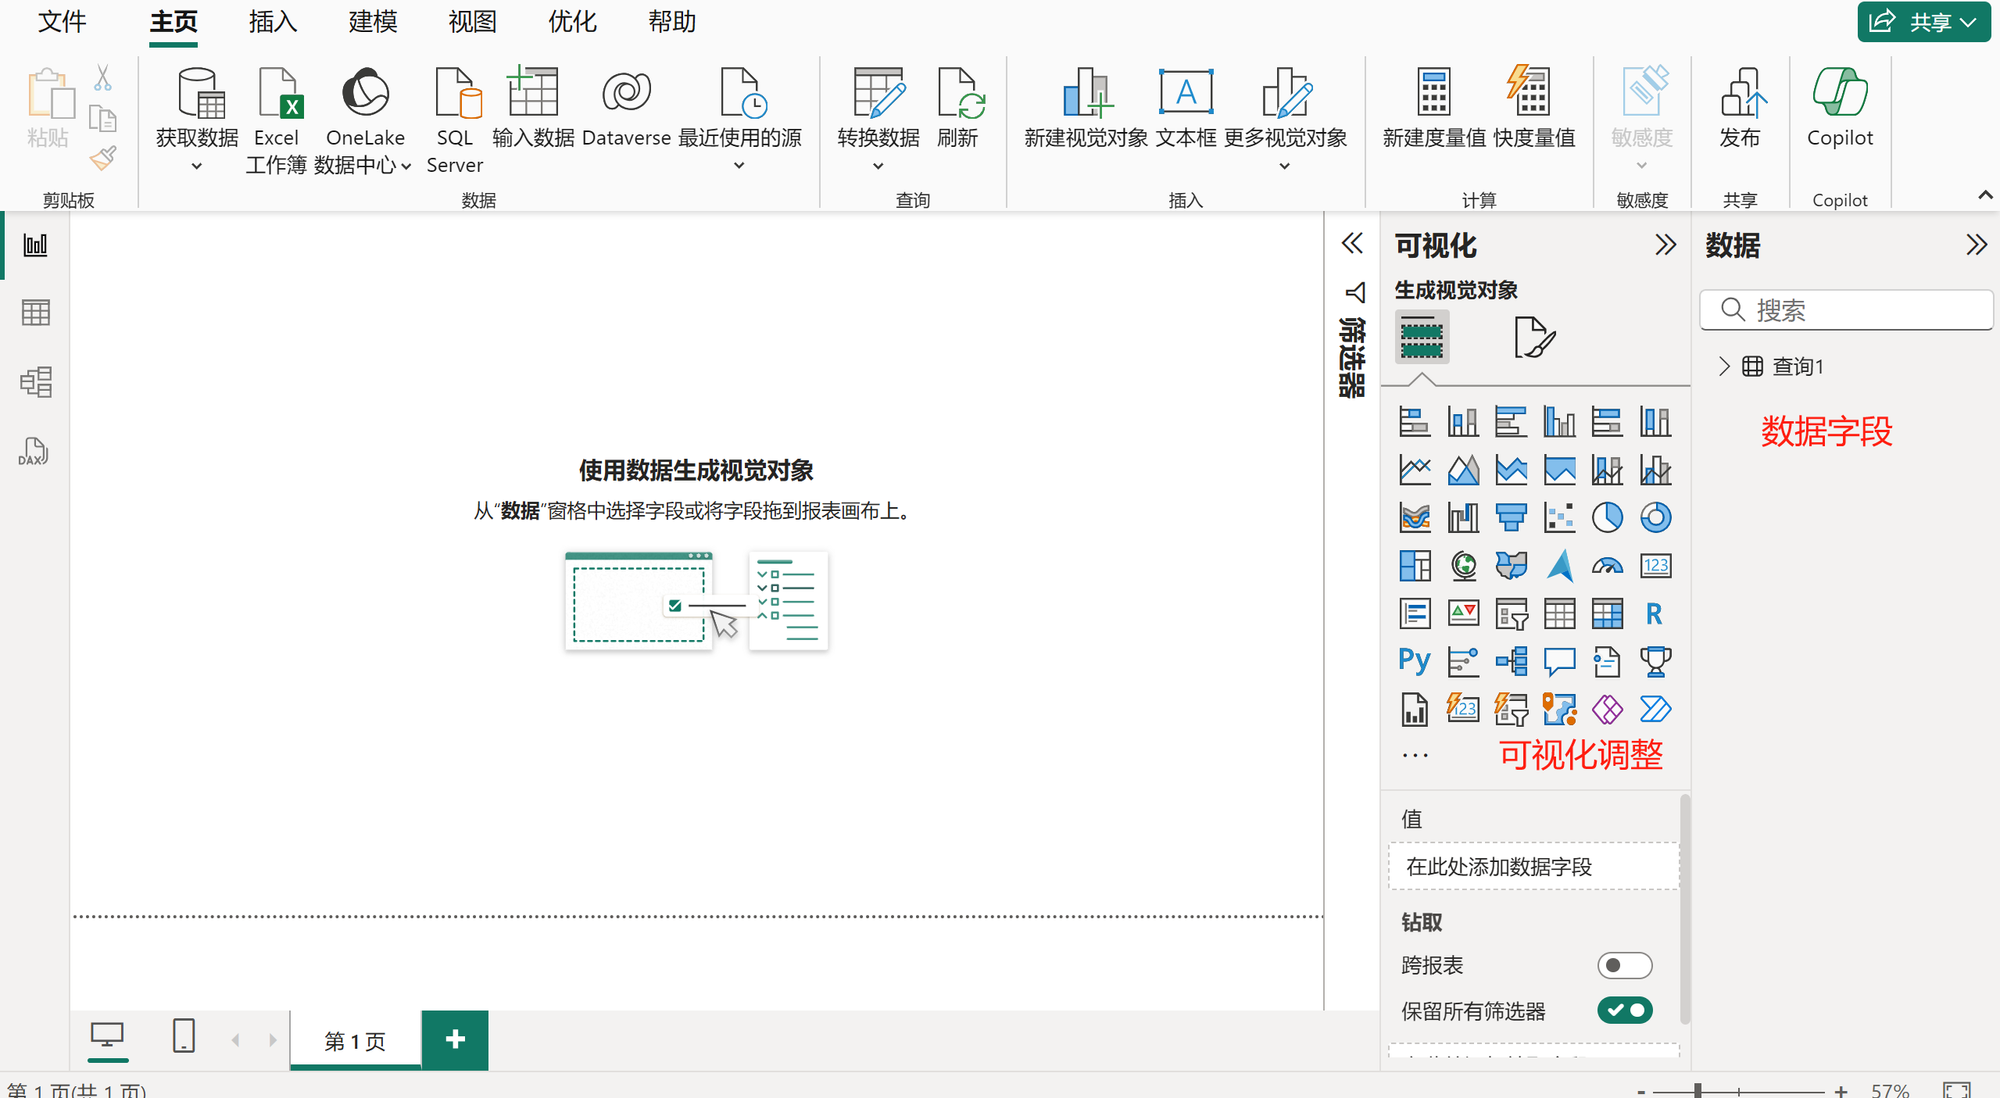Select the Python visual (Py)
This screenshot has height=1098, width=2000.
coord(1414,661)
